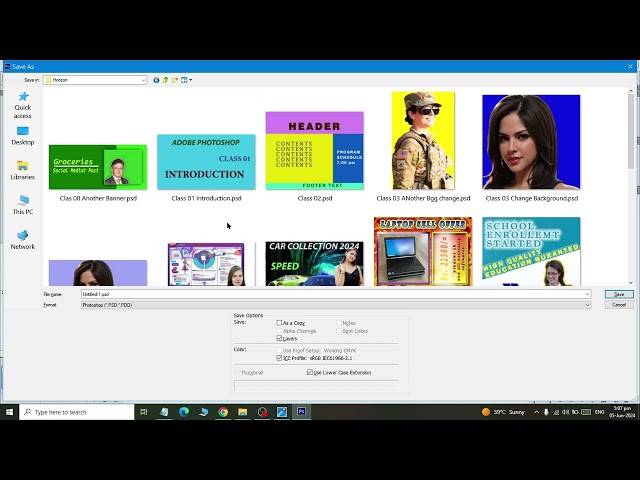Toggle ICC Profile sRGB checkbox

tap(279, 358)
